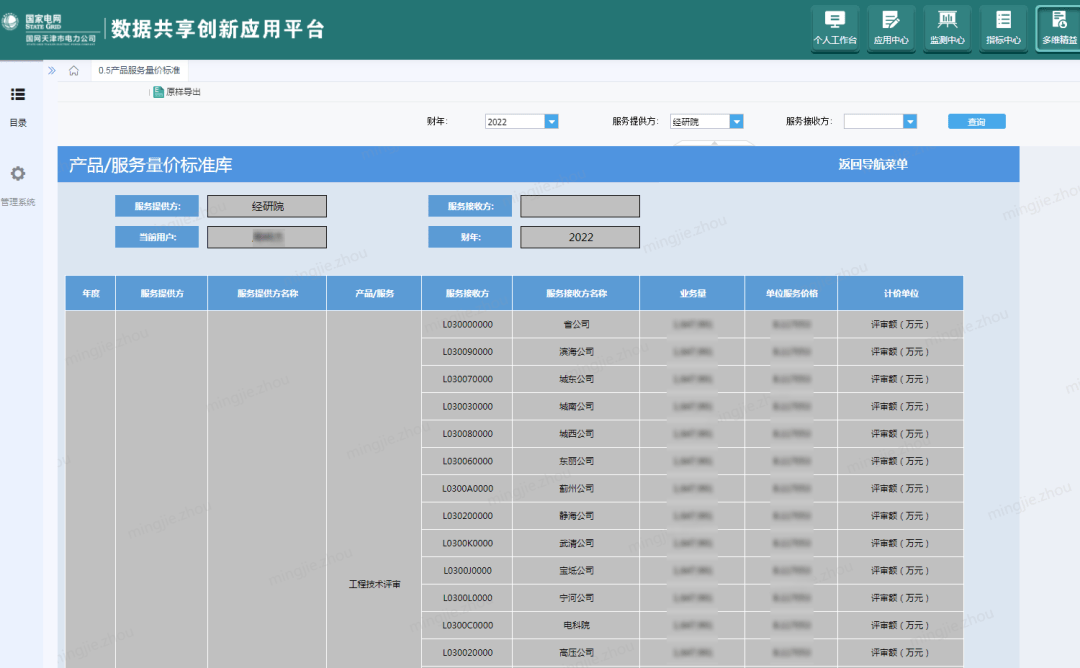Click the 服务接收方 label button in the form

point(470,206)
